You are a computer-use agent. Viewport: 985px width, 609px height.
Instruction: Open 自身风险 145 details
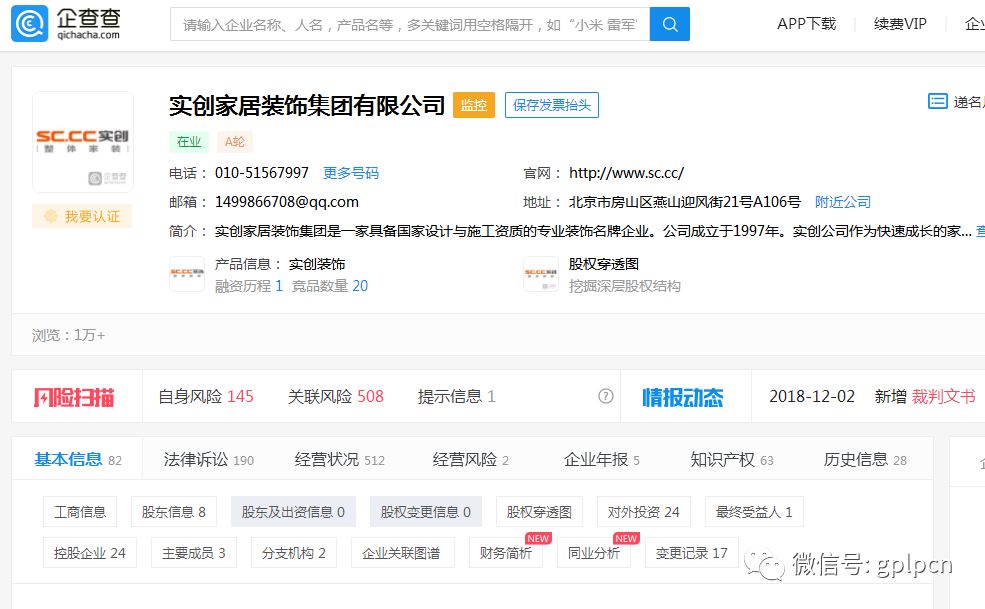point(206,396)
